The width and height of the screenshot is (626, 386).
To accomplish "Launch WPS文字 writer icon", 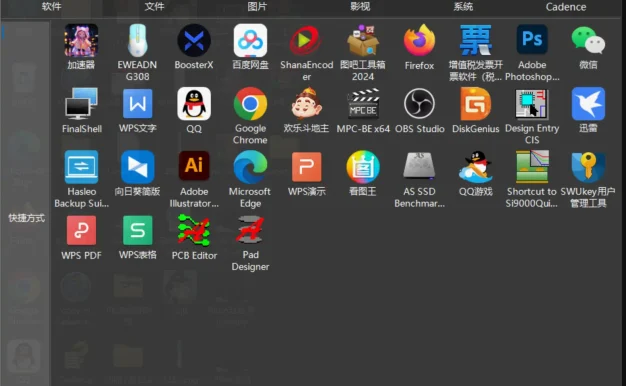I will (x=137, y=104).
